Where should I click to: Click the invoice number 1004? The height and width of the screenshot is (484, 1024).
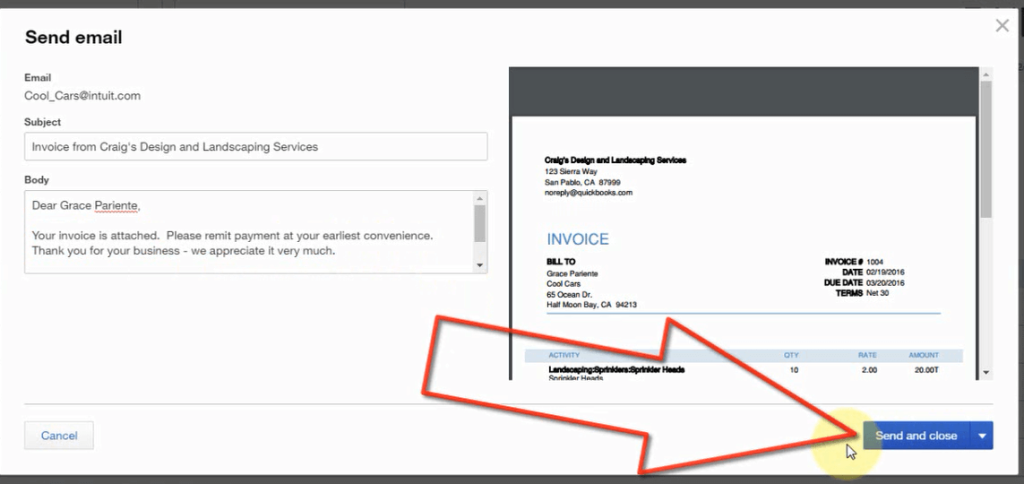coord(875,262)
